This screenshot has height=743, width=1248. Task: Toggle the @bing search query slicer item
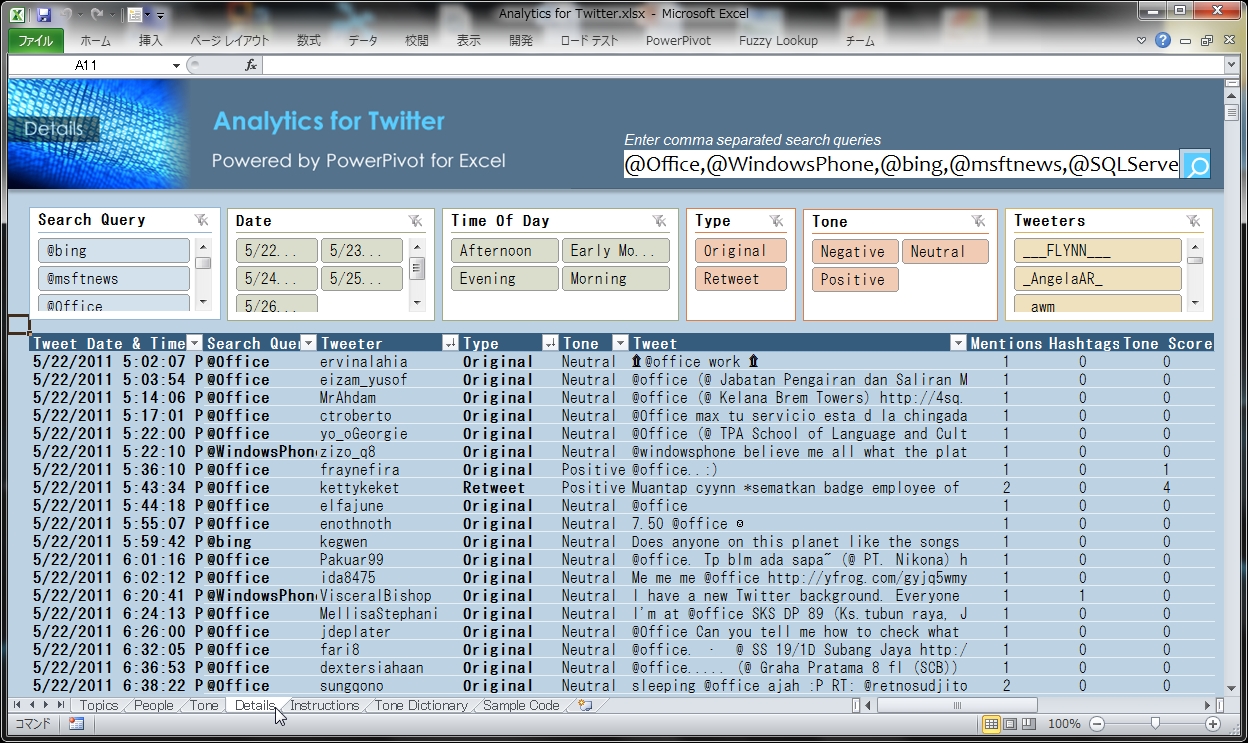113,250
